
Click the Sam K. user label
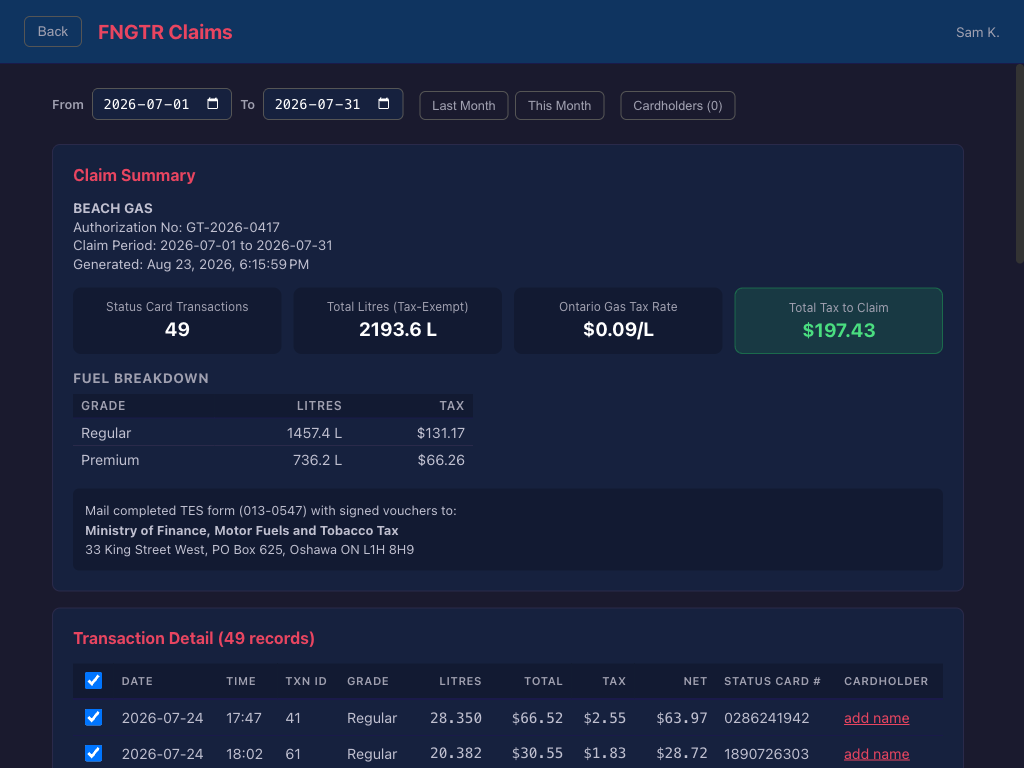[978, 32]
